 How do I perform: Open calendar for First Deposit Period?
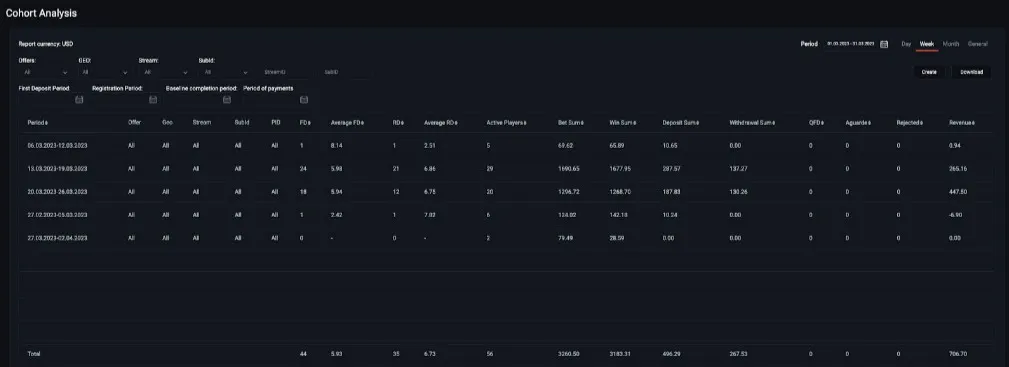(80, 100)
